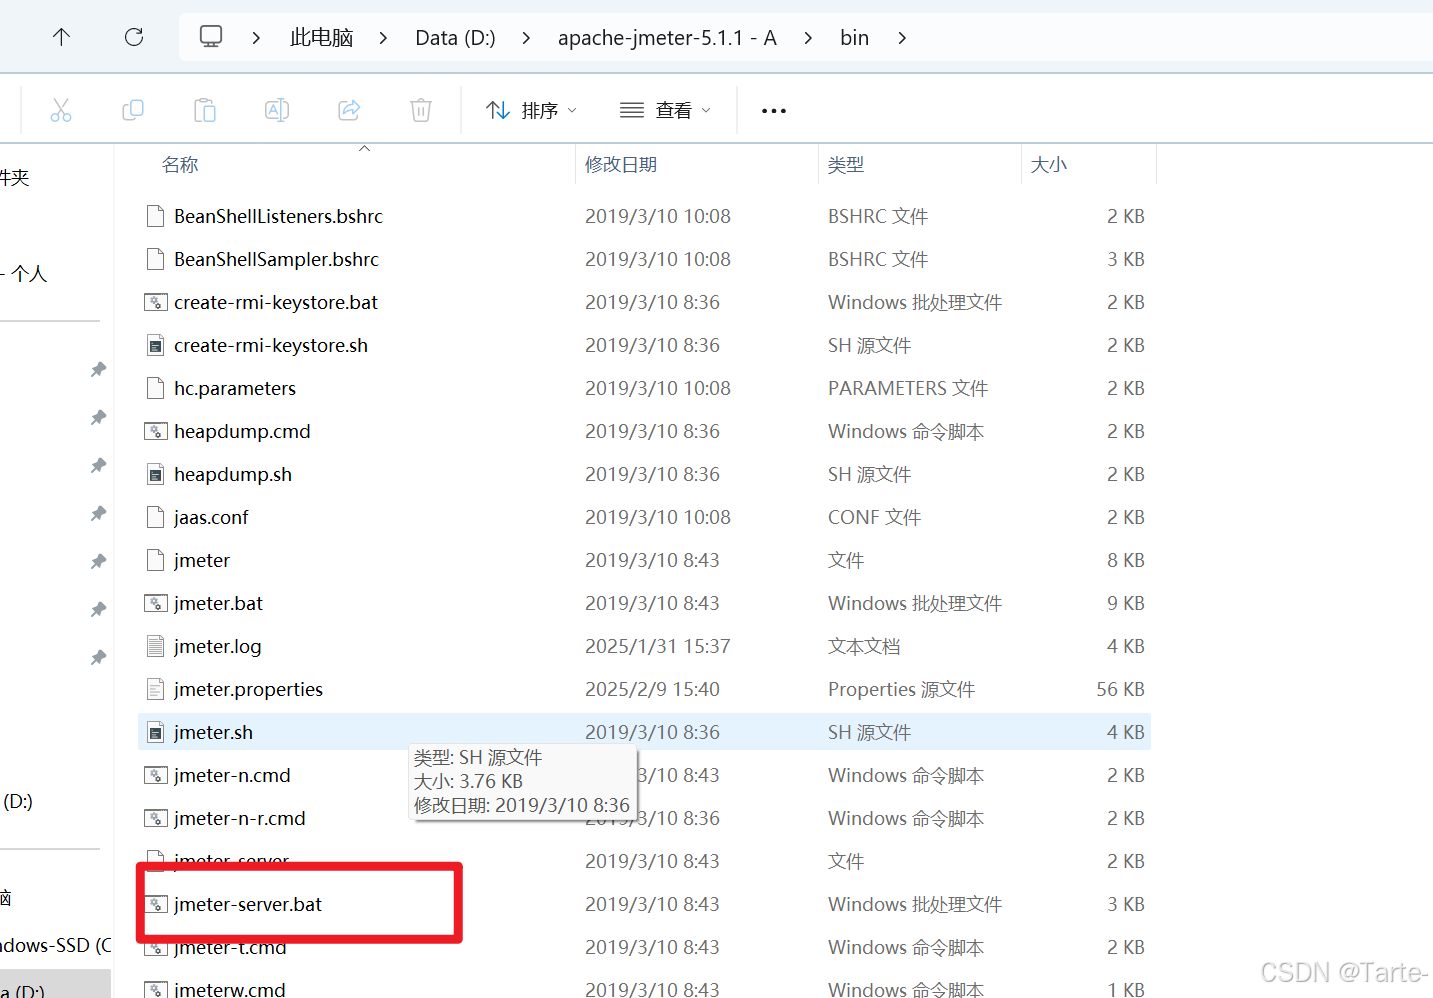Expand chevron after 此电脑 breadcrumb
The image size is (1433, 998).
point(383,38)
